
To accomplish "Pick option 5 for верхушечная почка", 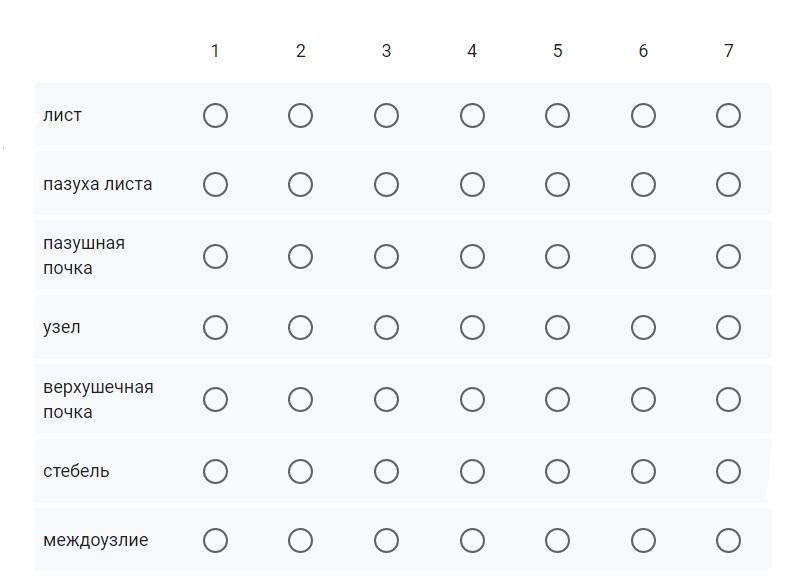I will (x=557, y=400).
